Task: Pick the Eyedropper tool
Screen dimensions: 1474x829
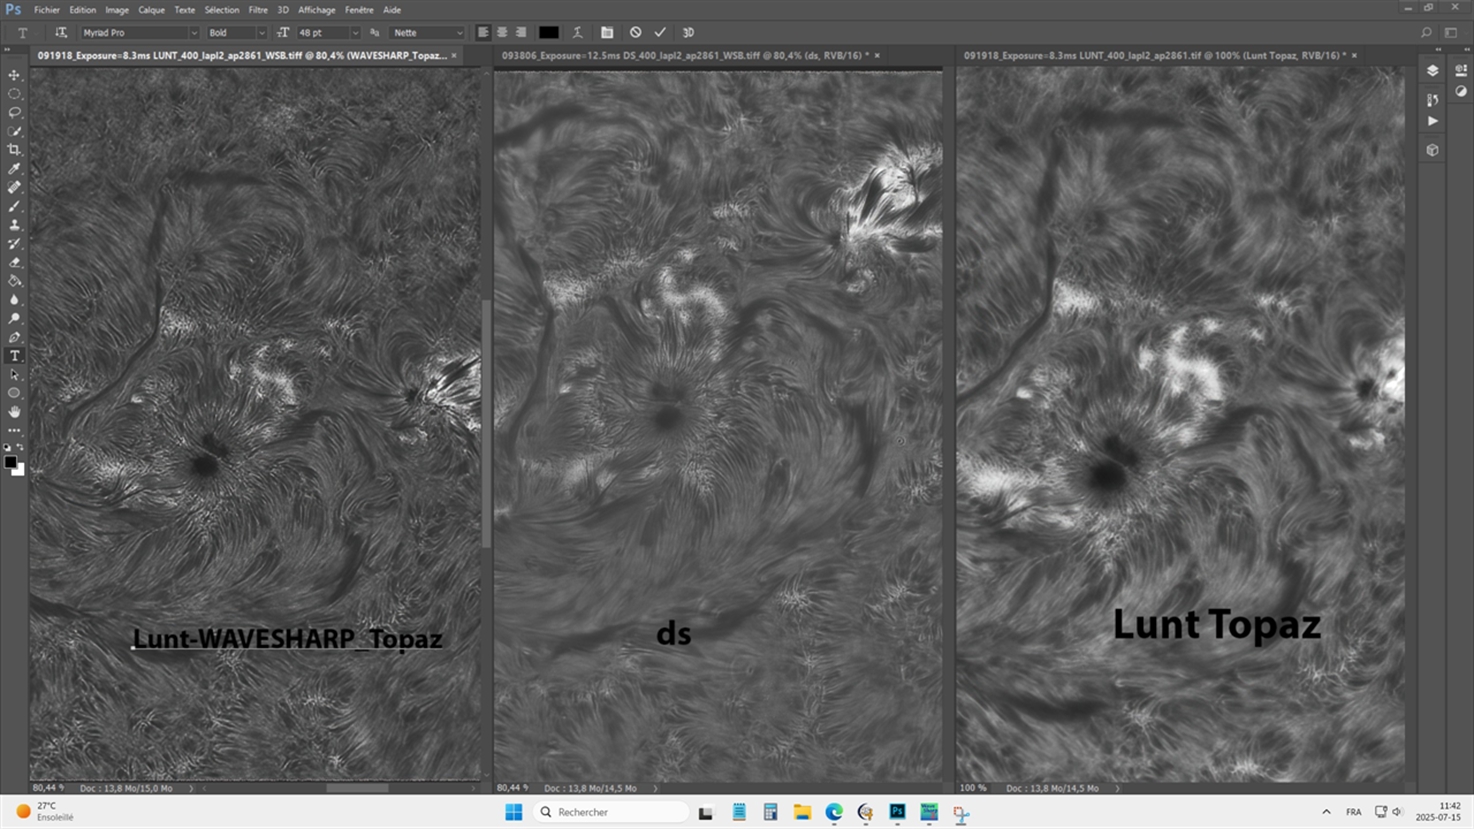Action: point(14,169)
